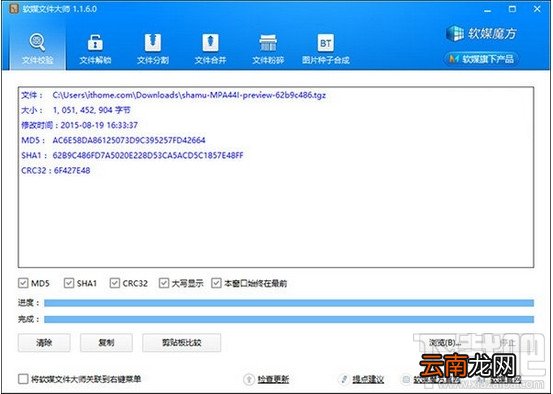Select the 大小 1,051,452,904 字节 line

(x=75, y=110)
